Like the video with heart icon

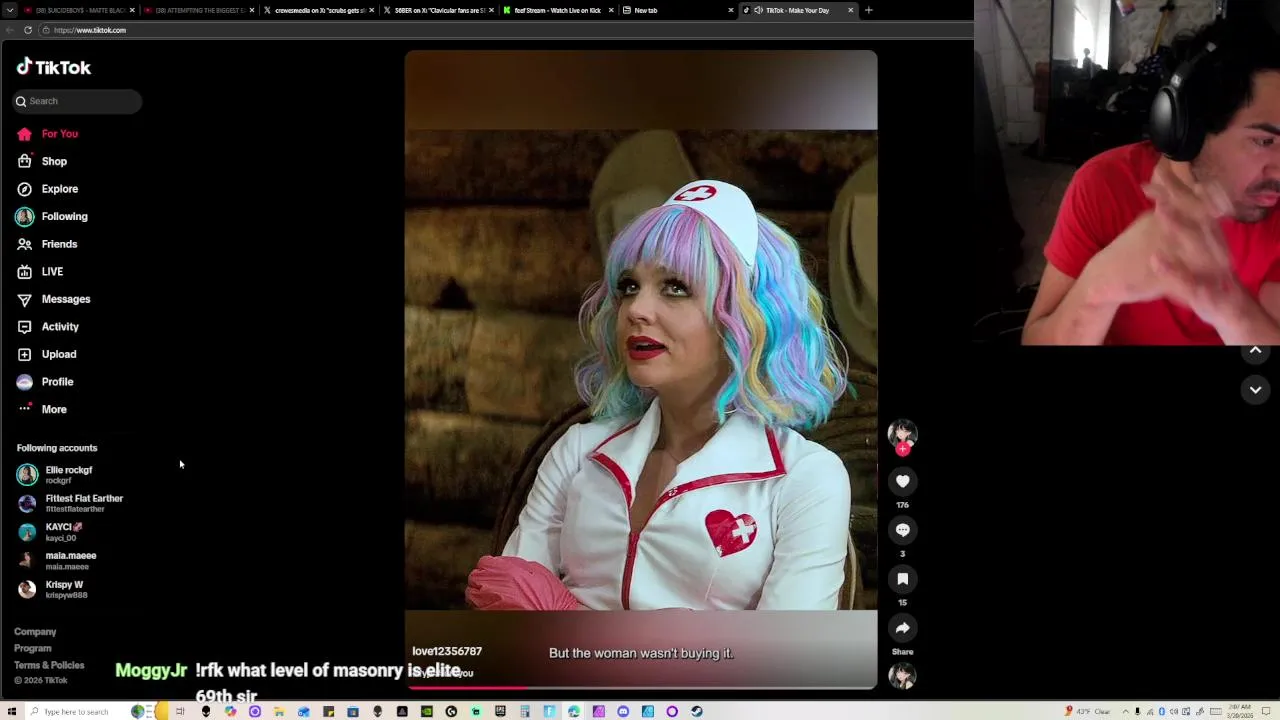(903, 482)
